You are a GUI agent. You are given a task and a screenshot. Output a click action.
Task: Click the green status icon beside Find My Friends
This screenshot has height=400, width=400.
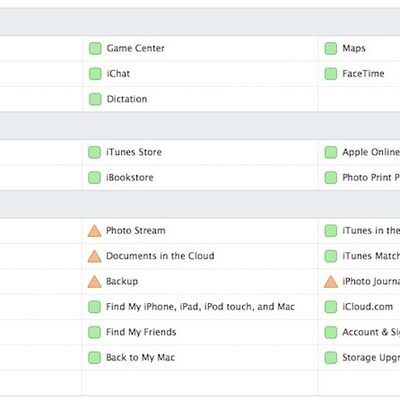(x=94, y=332)
